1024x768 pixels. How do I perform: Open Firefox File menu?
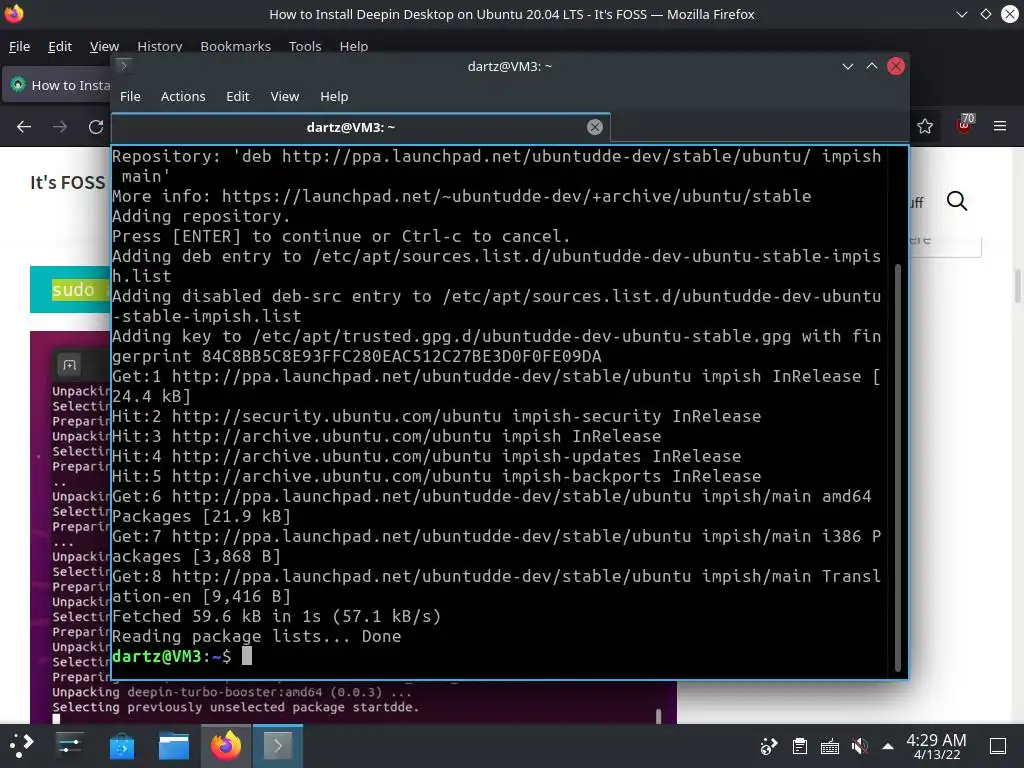[x=19, y=46]
